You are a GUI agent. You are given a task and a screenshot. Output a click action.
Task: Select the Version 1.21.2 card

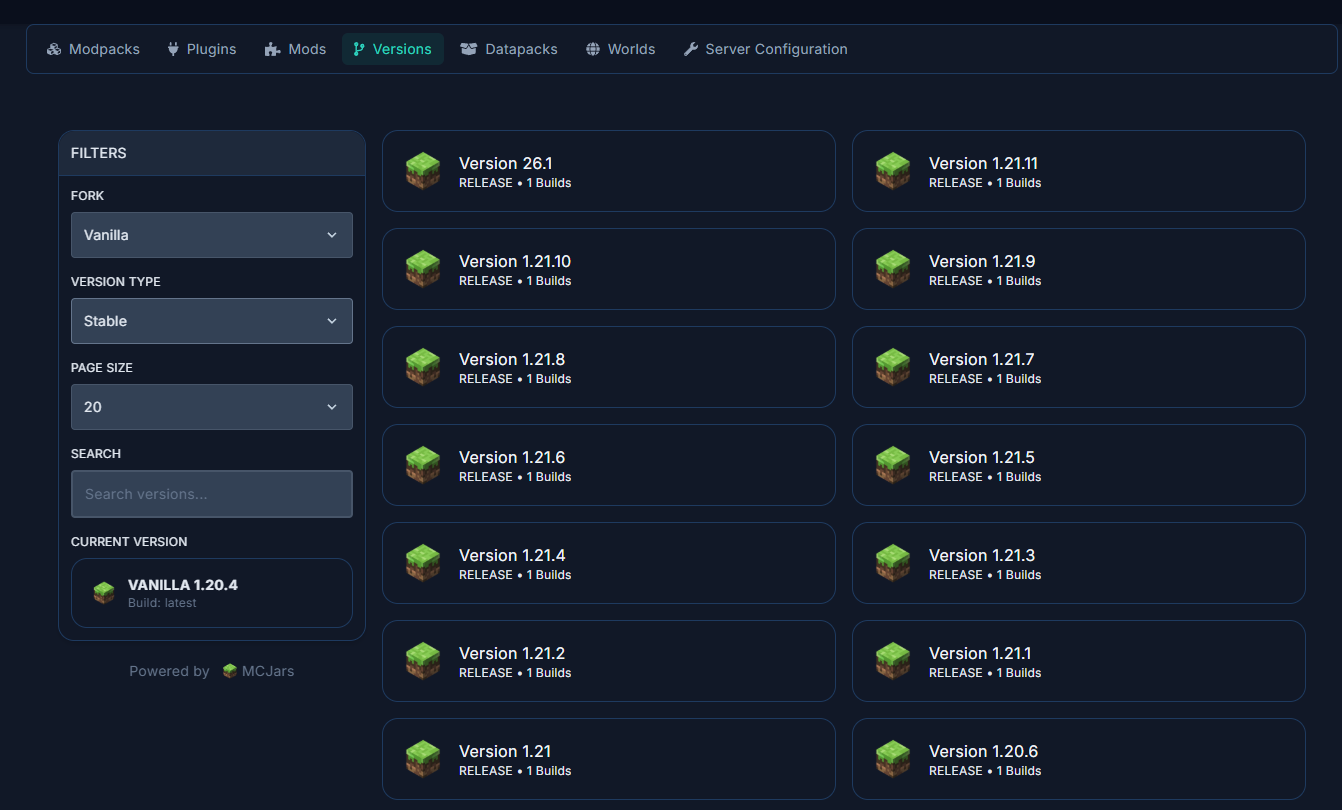pos(608,661)
